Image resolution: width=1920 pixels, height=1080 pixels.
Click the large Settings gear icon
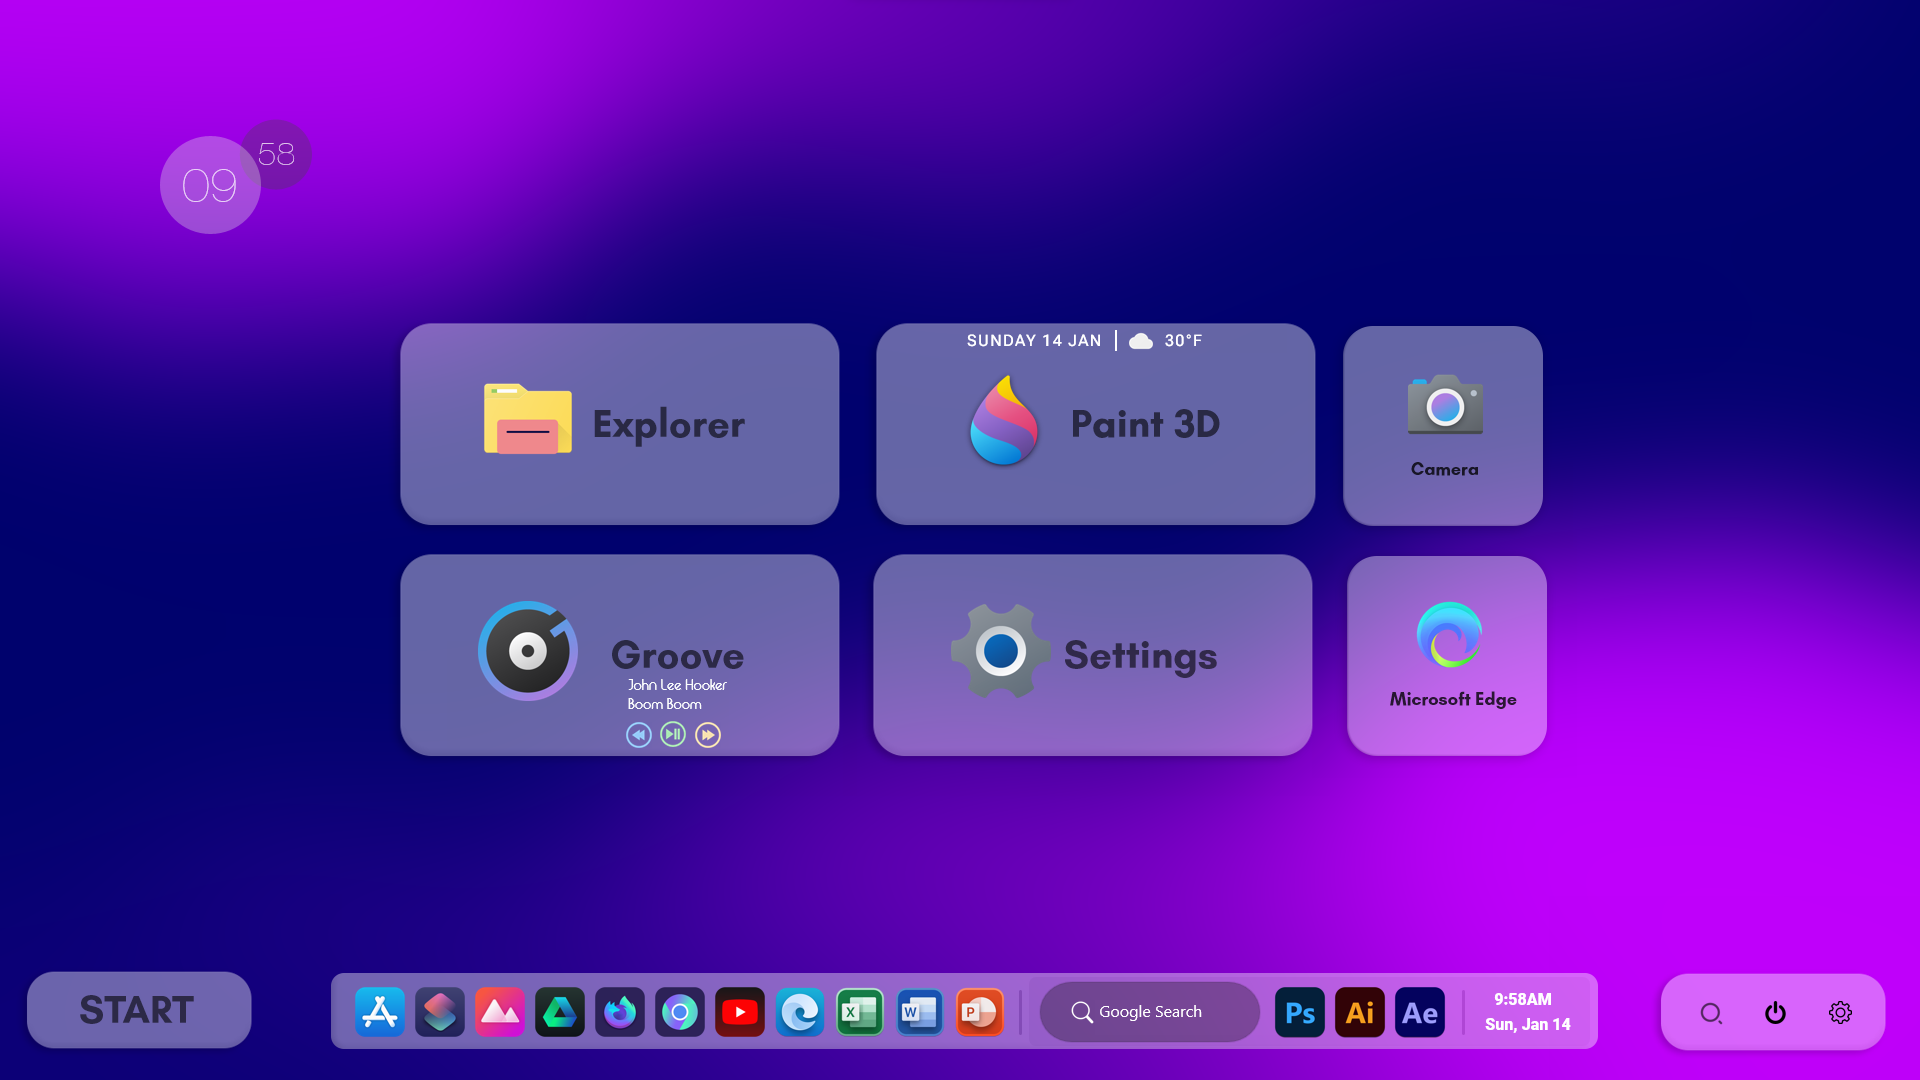(1001, 651)
